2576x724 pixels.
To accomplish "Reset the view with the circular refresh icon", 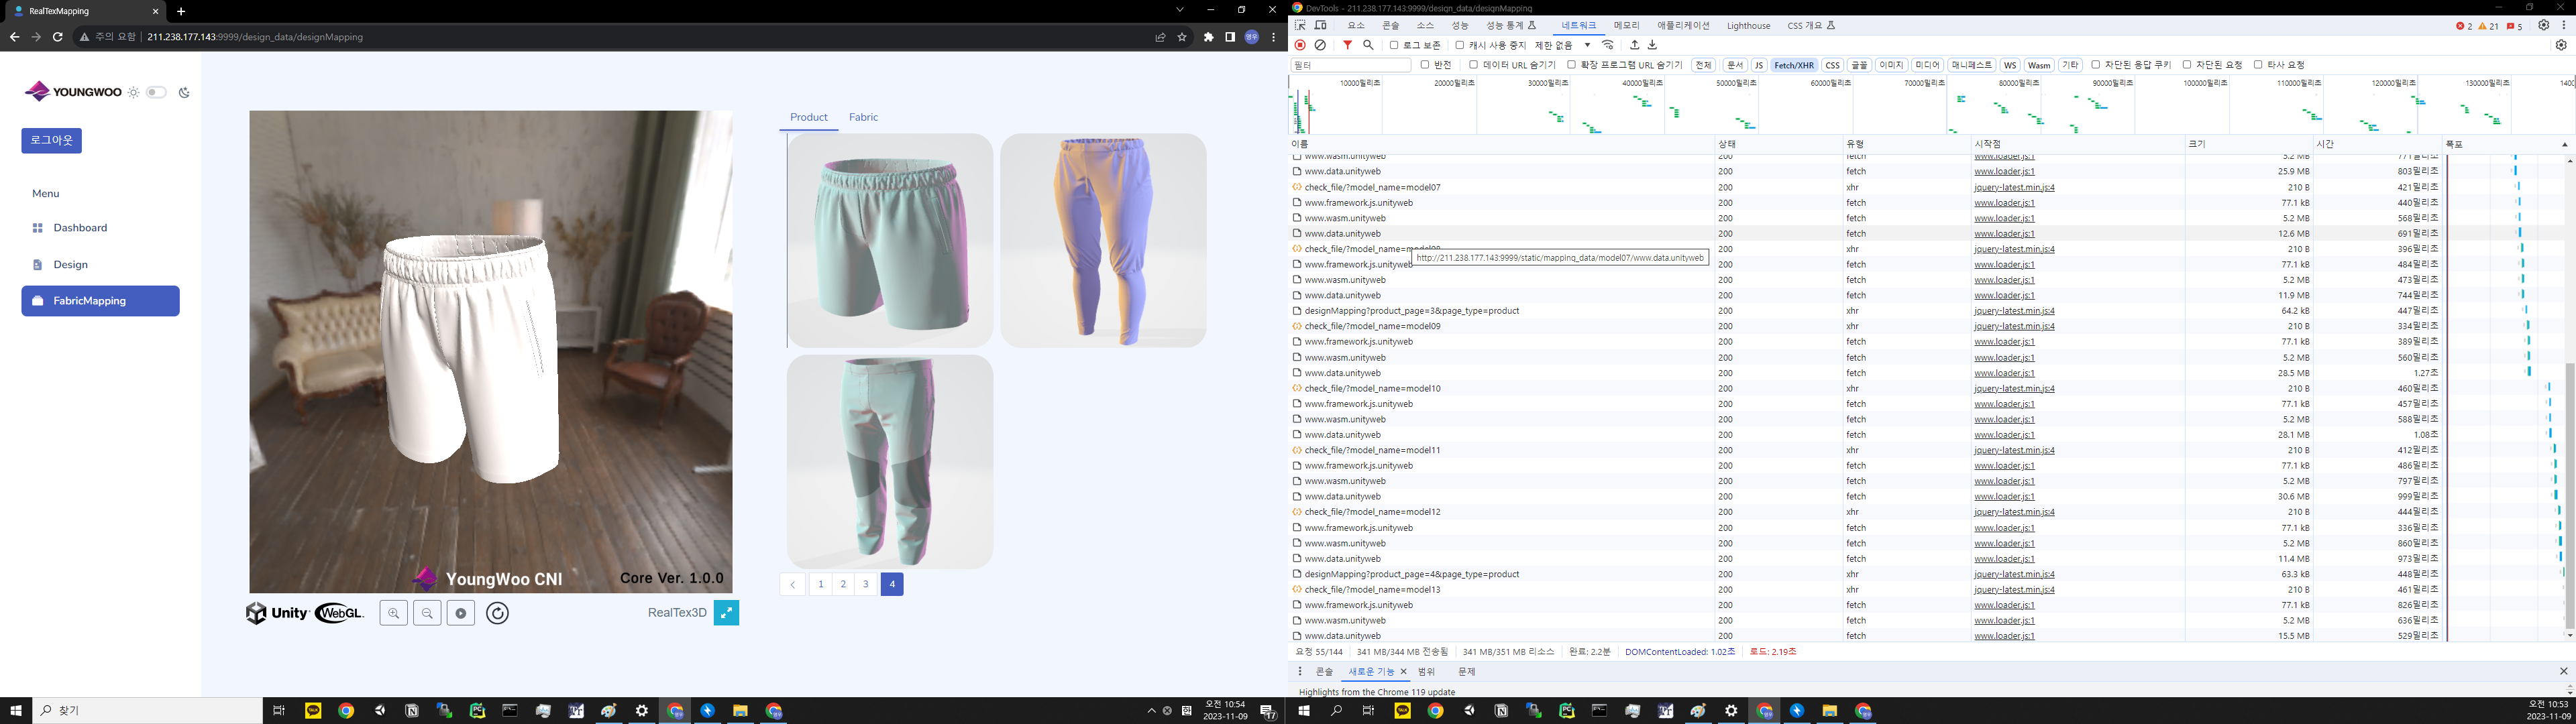I will click(497, 613).
